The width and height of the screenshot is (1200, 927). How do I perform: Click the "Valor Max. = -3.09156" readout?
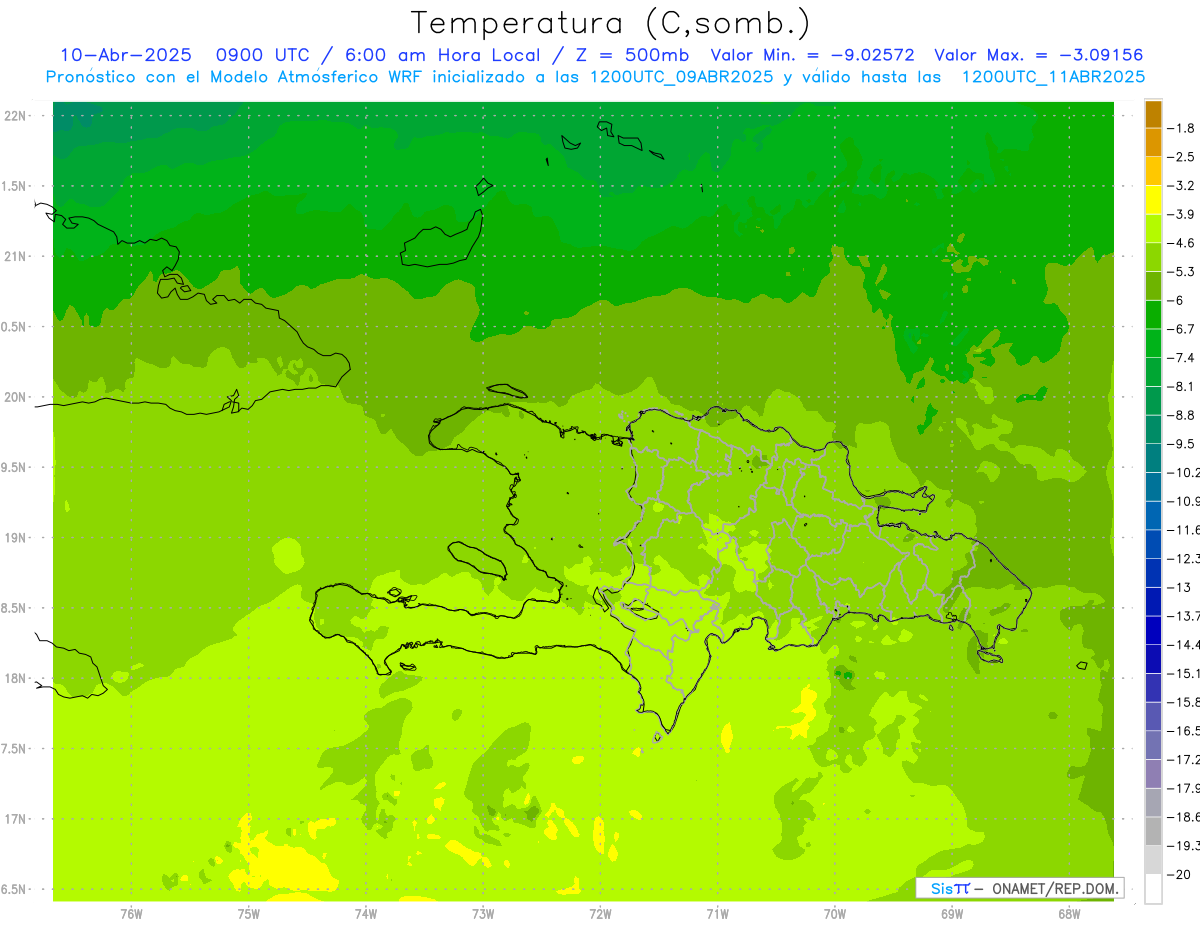click(1038, 55)
